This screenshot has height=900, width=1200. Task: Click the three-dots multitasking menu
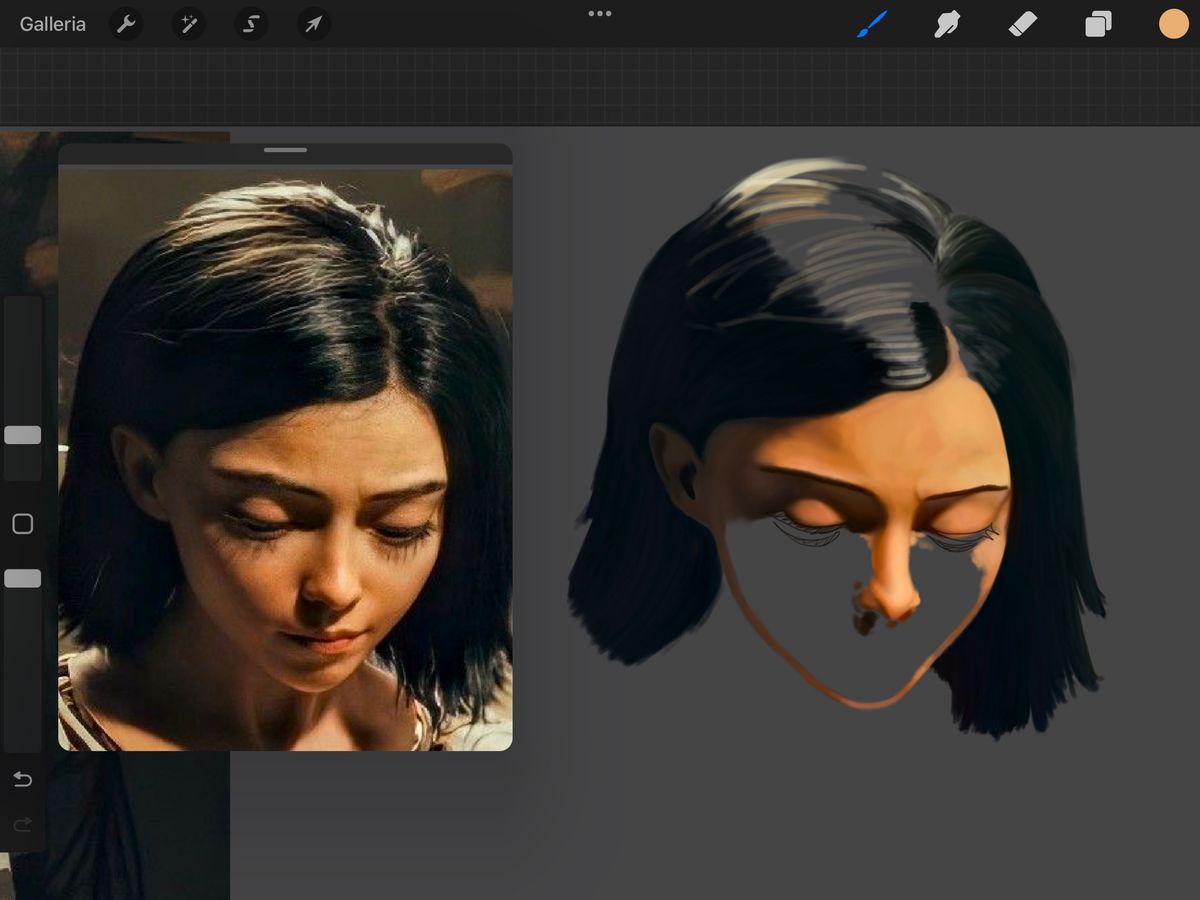click(600, 13)
